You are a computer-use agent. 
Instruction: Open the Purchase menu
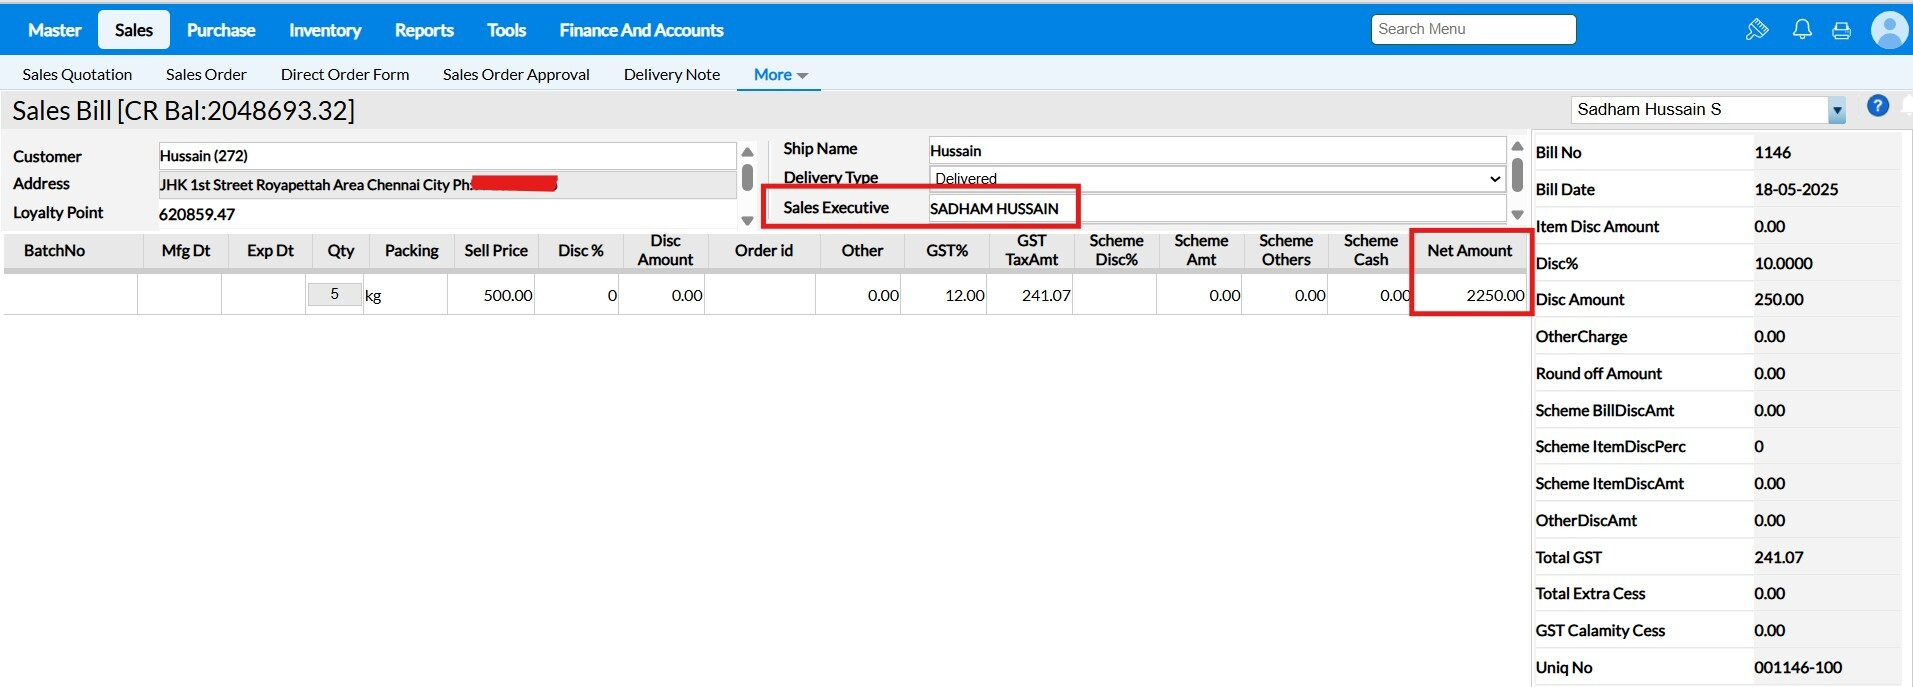click(221, 30)
